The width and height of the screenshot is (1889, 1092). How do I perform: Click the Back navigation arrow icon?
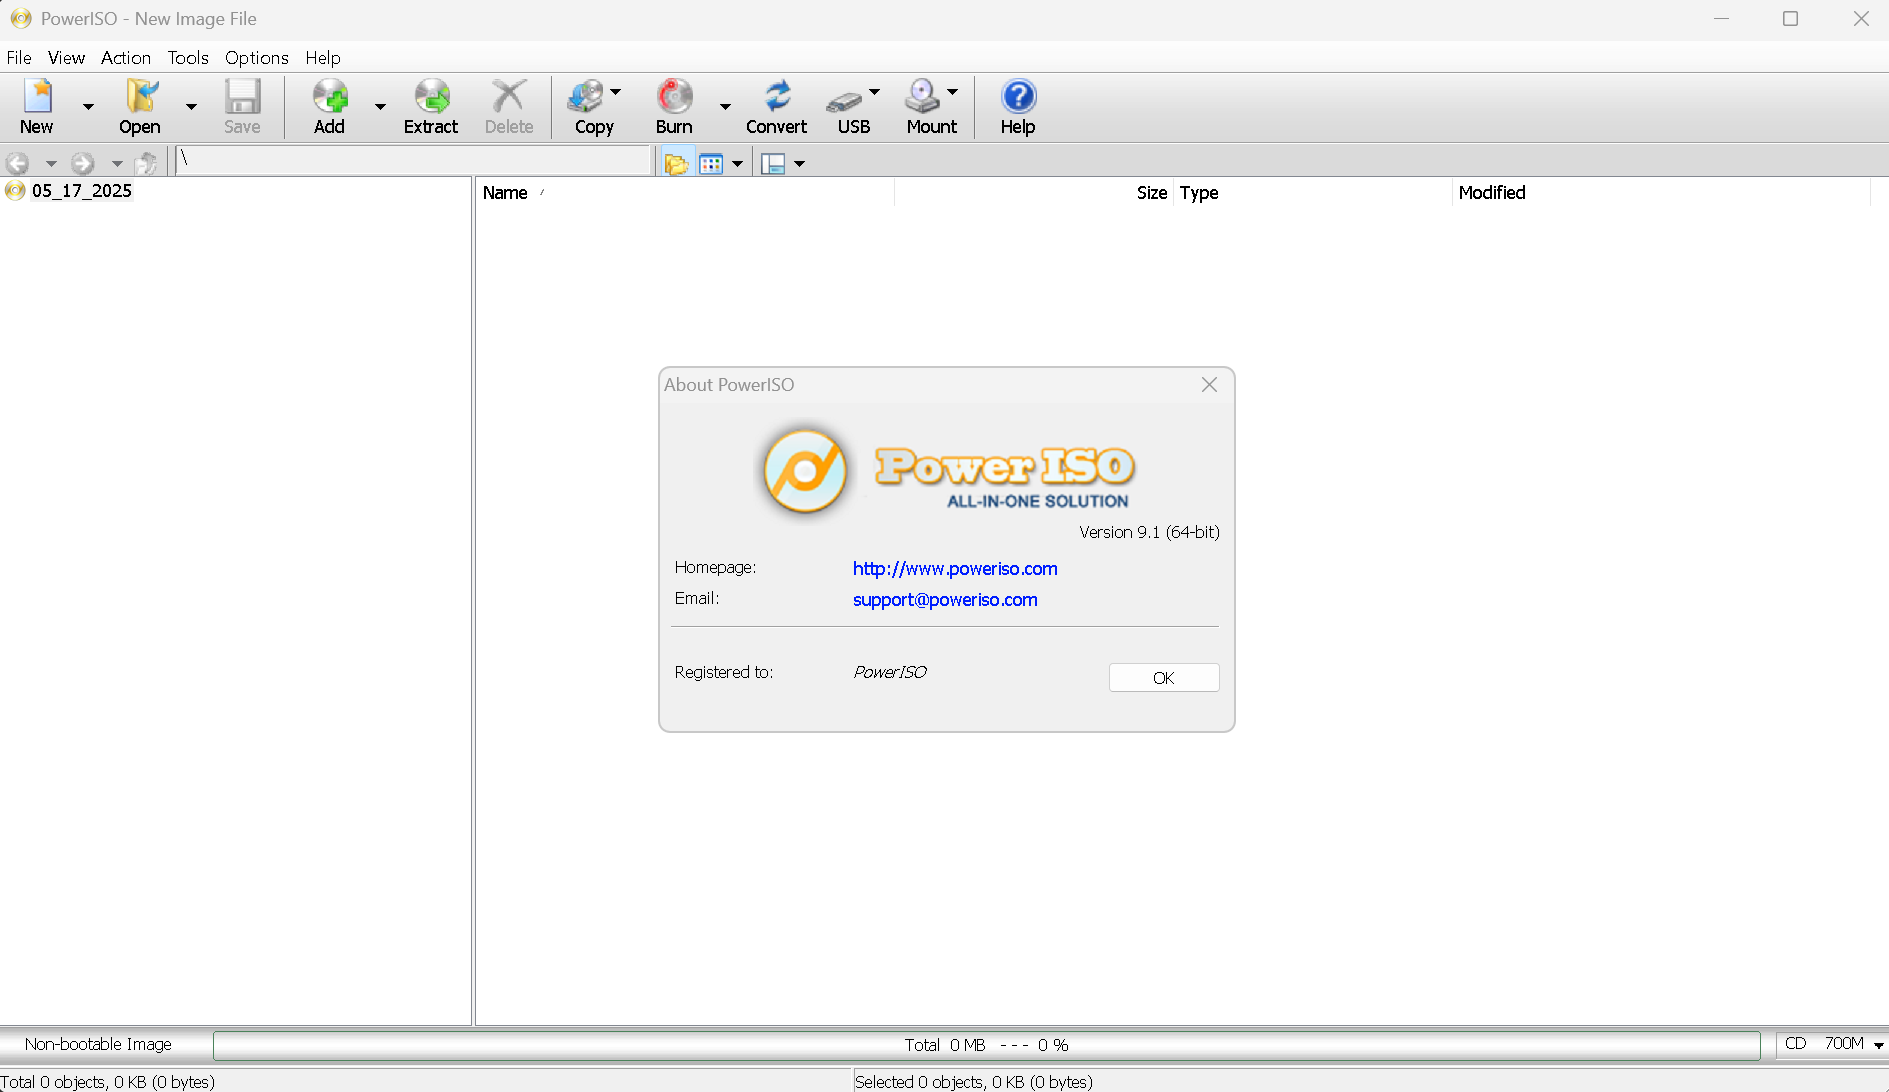point(18,163)
